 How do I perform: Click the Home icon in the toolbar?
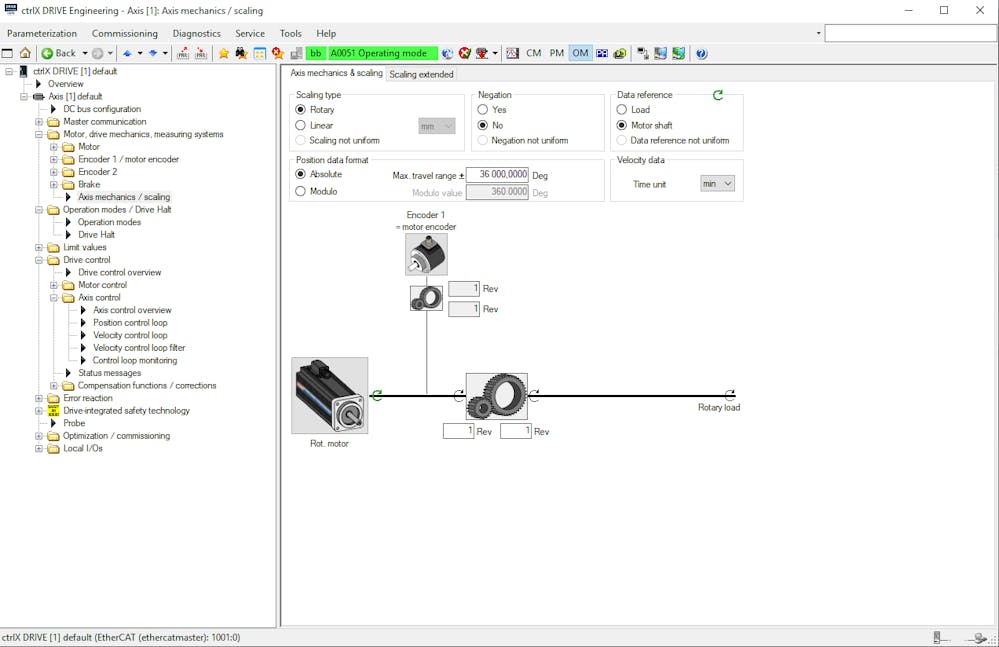(x=25, y=53)
